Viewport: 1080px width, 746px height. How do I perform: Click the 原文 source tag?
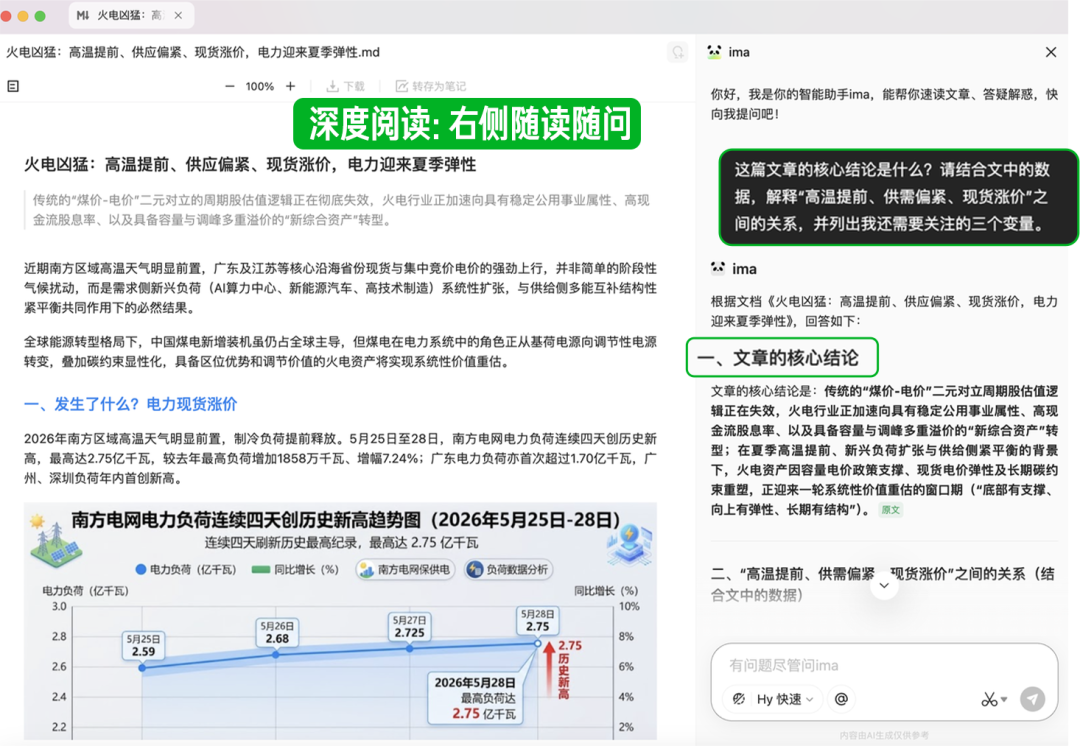891,510
